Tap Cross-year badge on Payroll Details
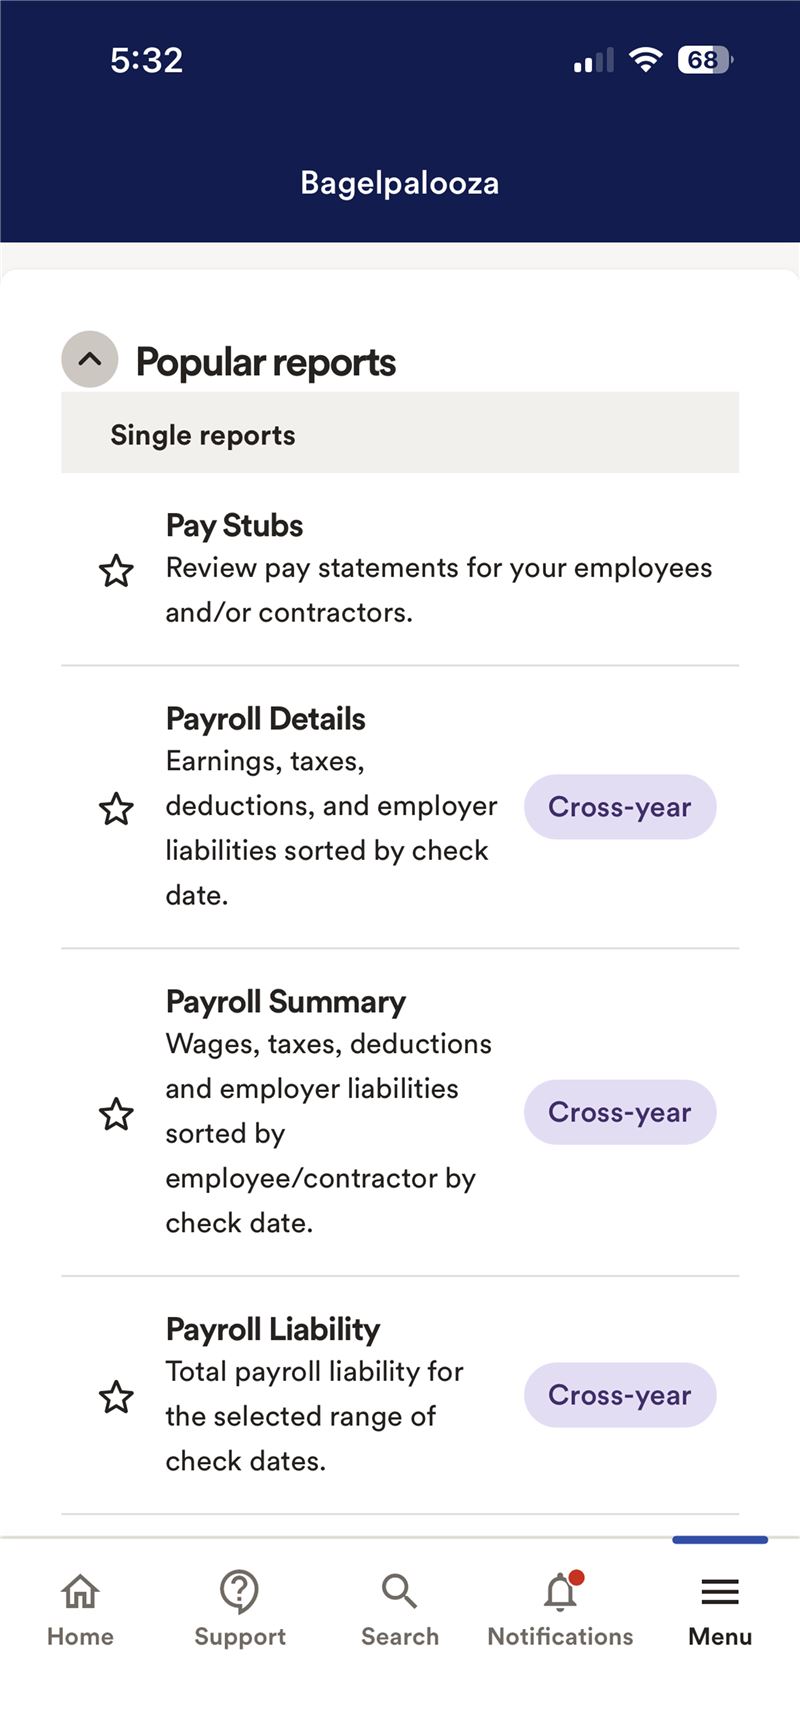The image size is (800, 1734). tap(620, 807)
